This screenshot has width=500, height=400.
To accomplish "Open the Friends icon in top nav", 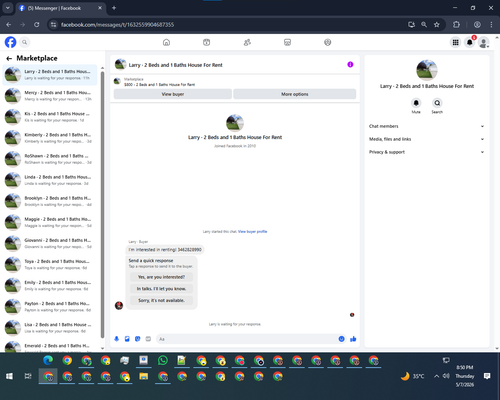I will point(247,42).
